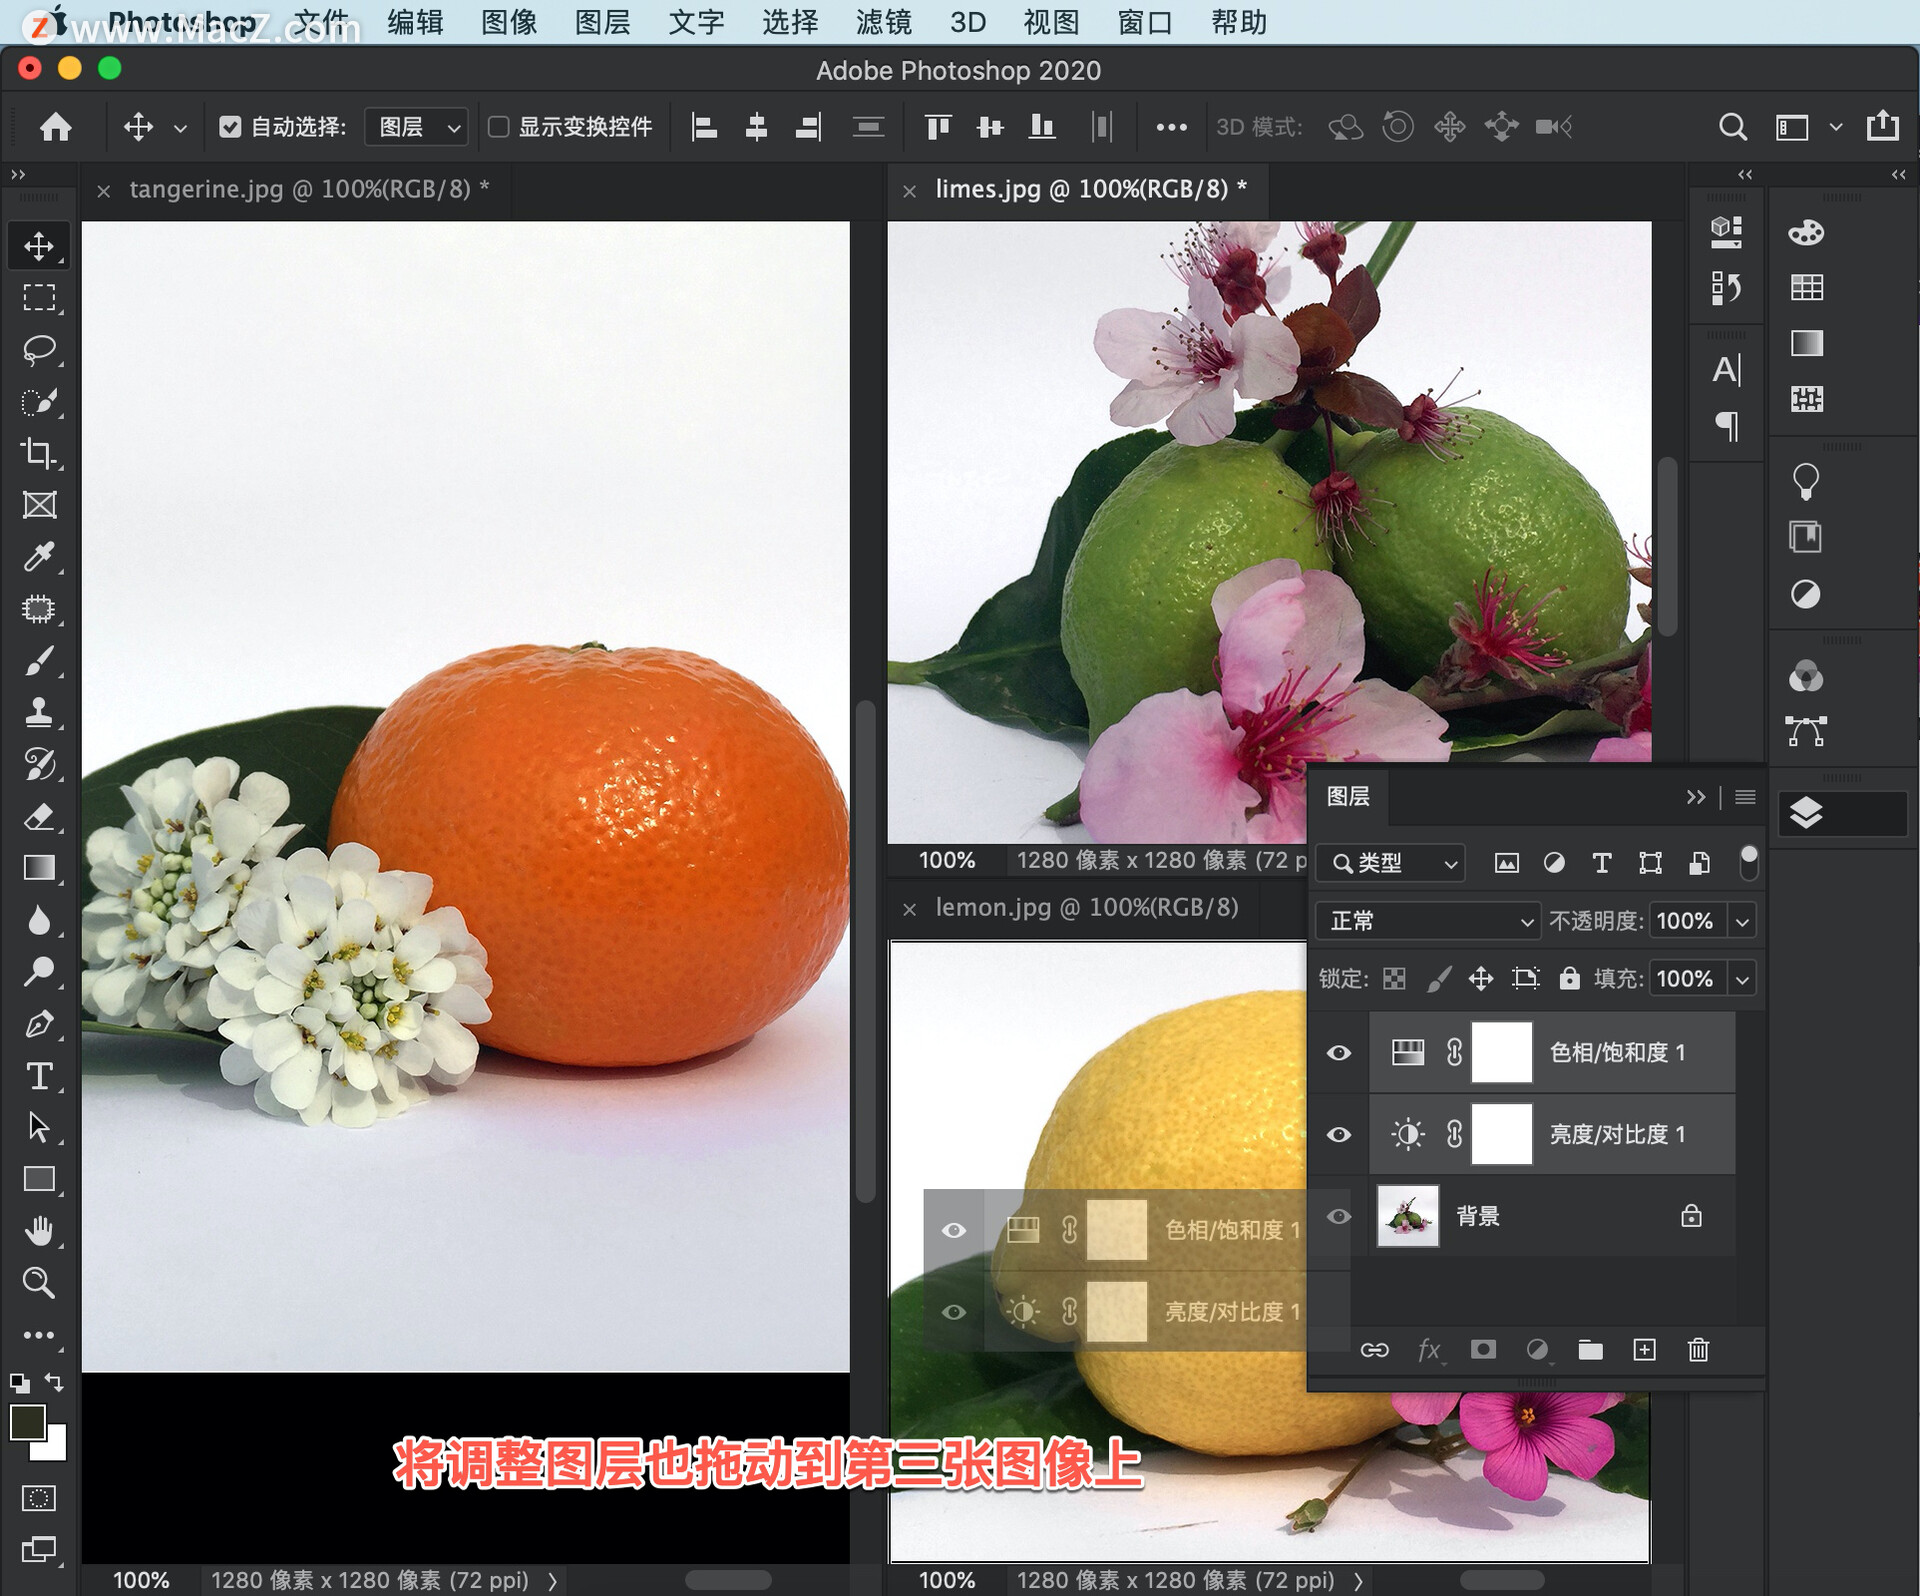Select the Zoom tool in toolbar
The height and width of the screenshot is (1596, 1920).
point(39,1283)
